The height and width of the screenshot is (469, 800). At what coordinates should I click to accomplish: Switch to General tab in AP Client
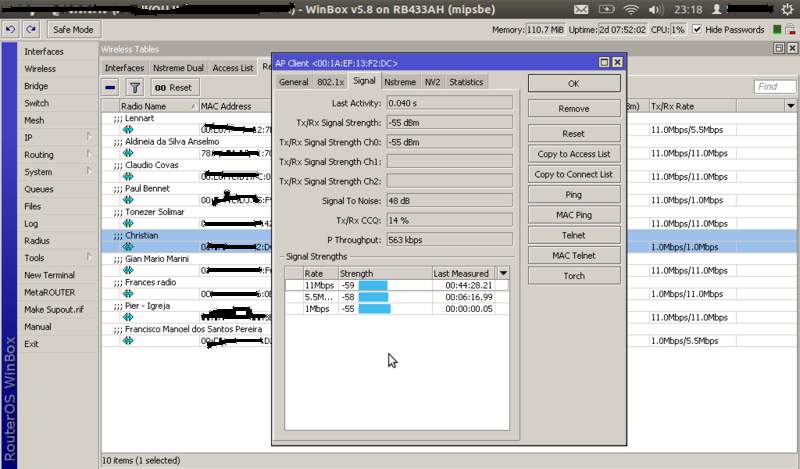coord(294,82)
